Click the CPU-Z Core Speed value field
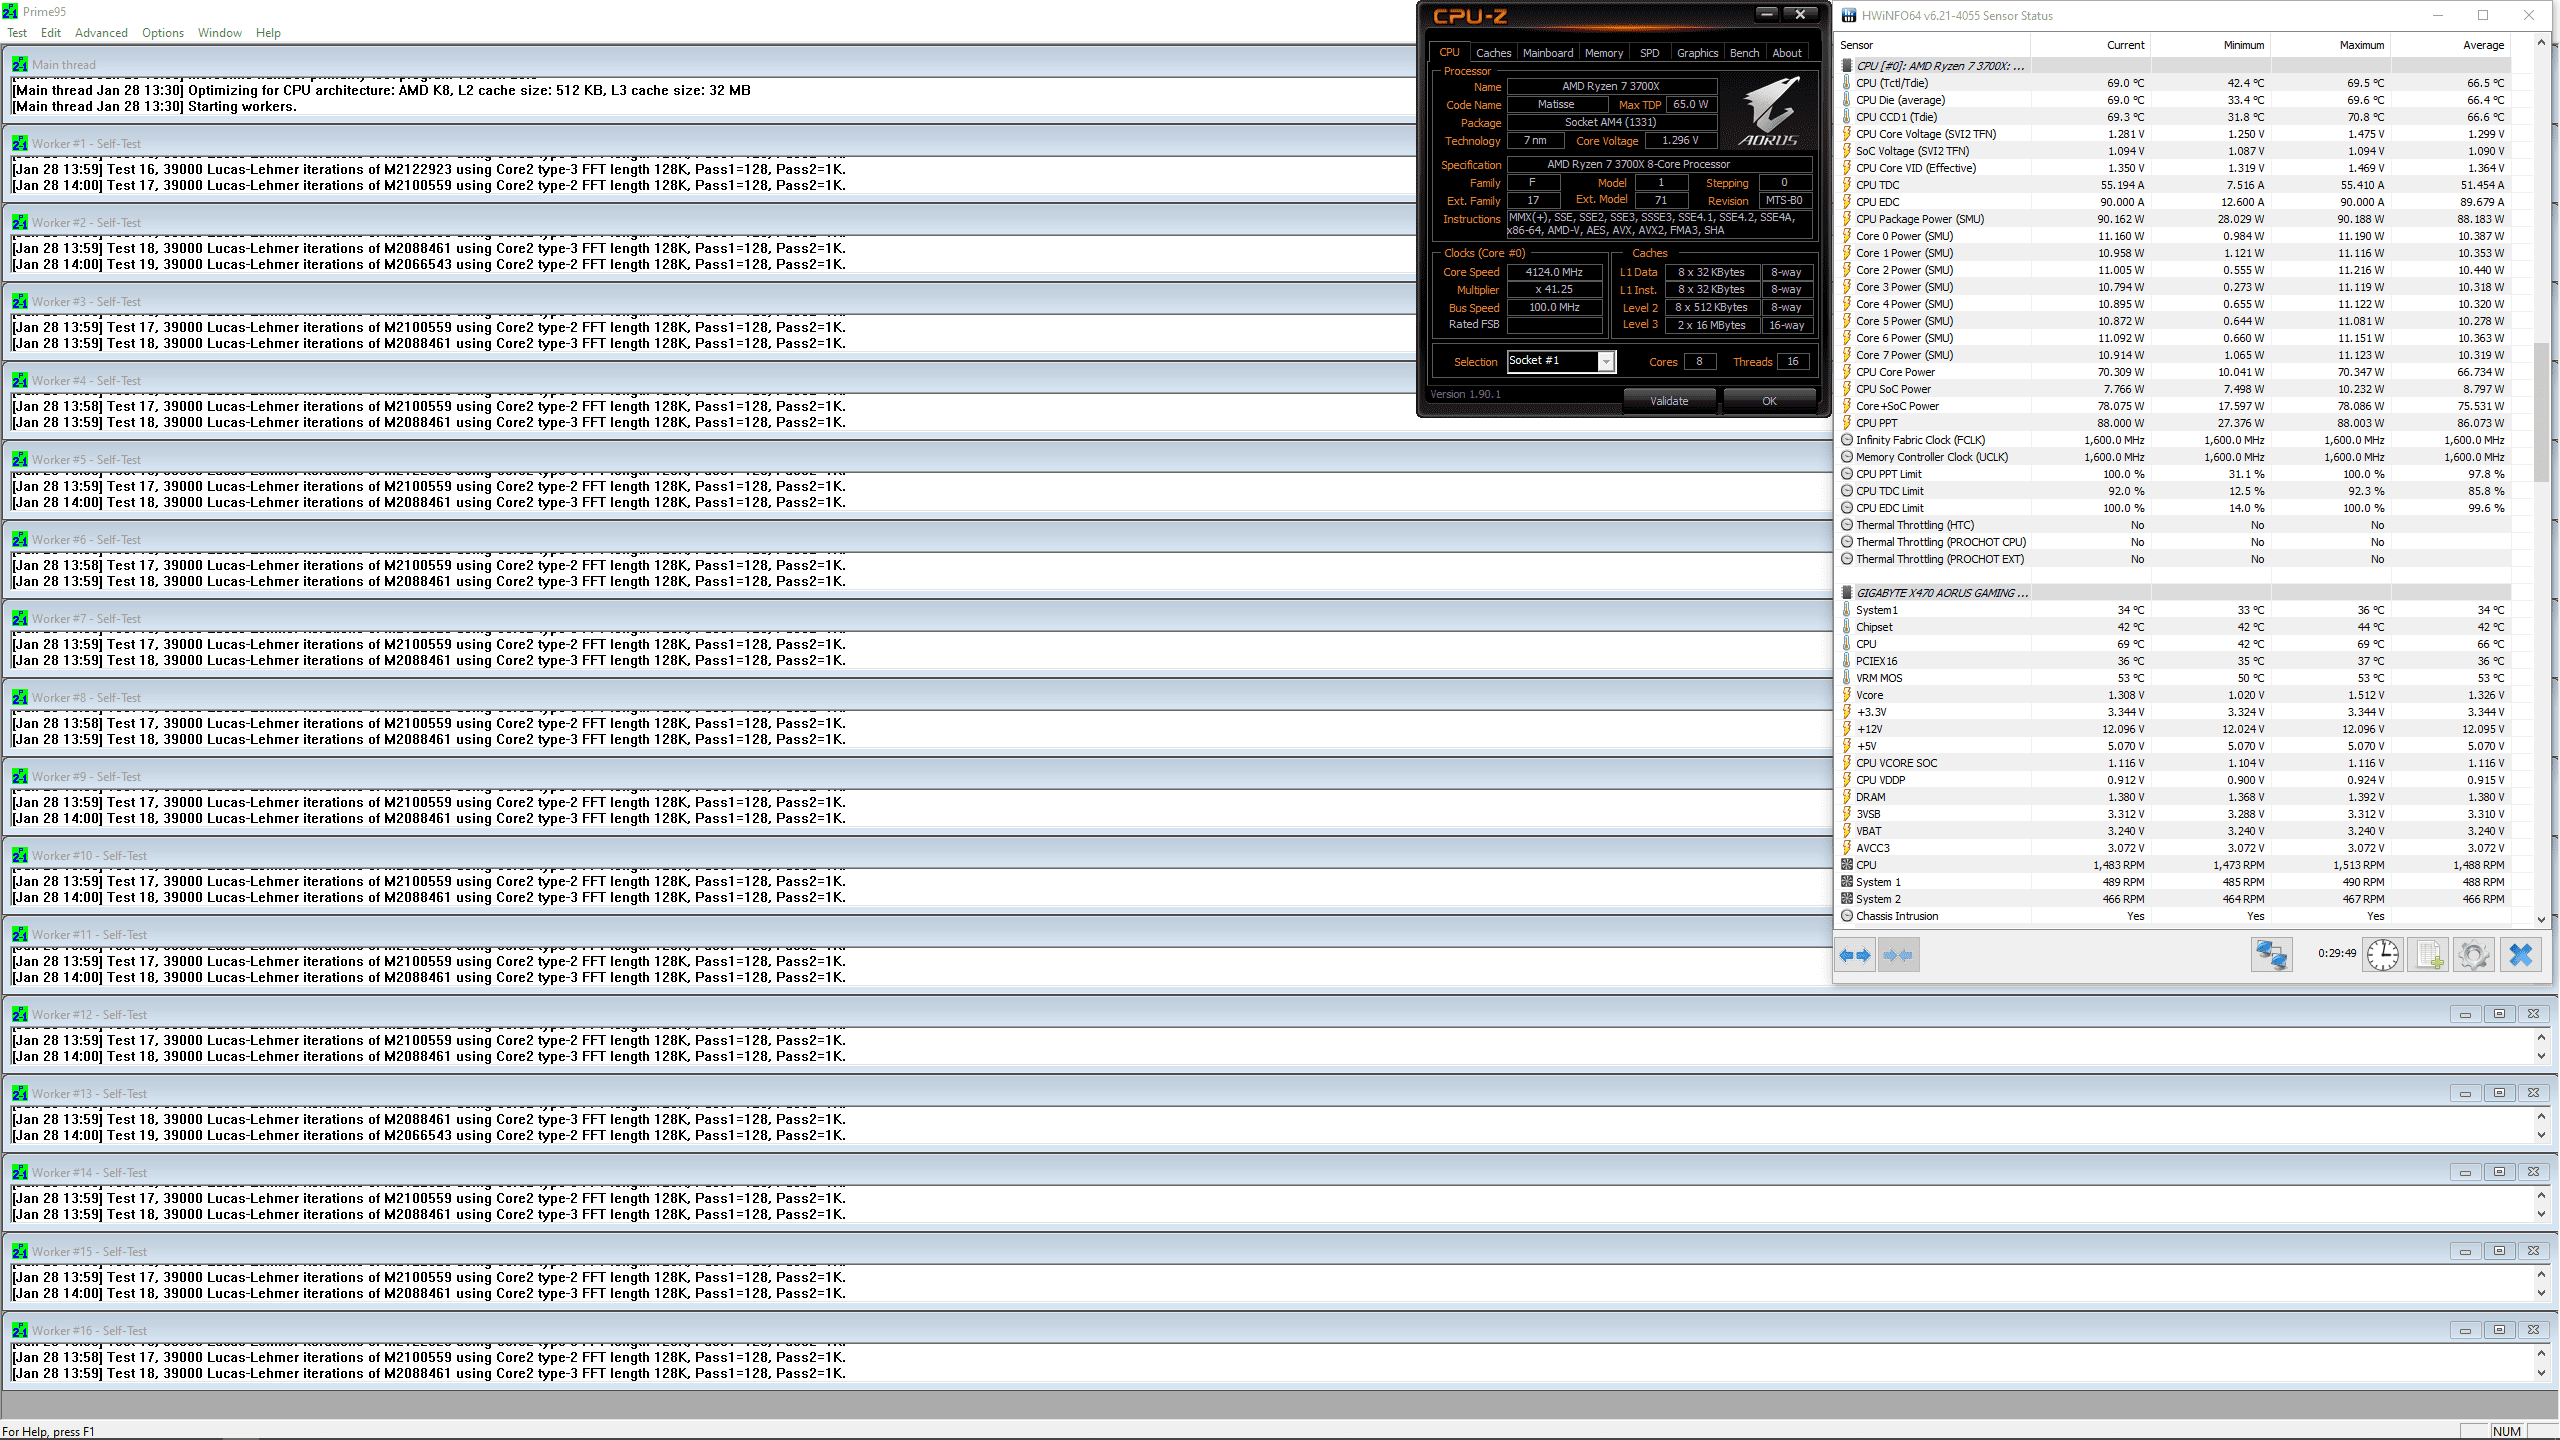The width and height of the screenshot is (2560, 1440). point(1554,272)
